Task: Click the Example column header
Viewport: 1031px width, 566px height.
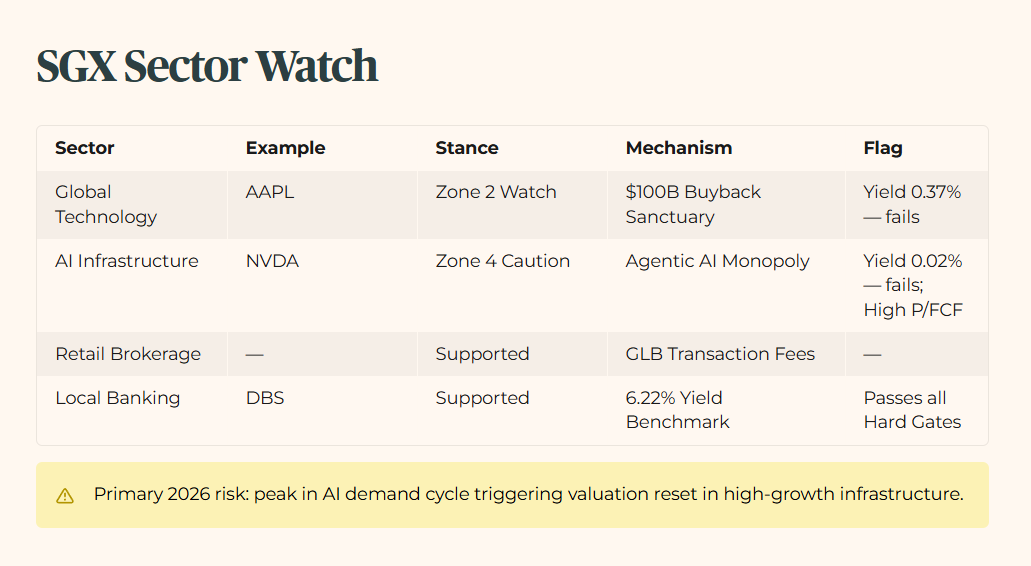Action: 285,148
